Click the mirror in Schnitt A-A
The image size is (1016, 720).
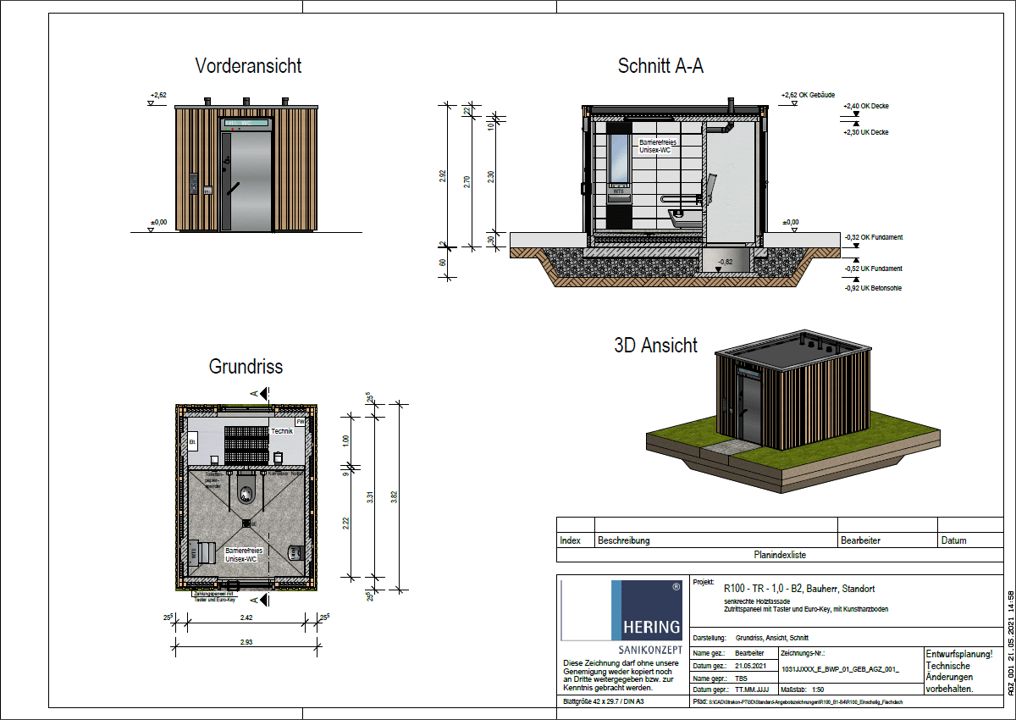[620, 160]
